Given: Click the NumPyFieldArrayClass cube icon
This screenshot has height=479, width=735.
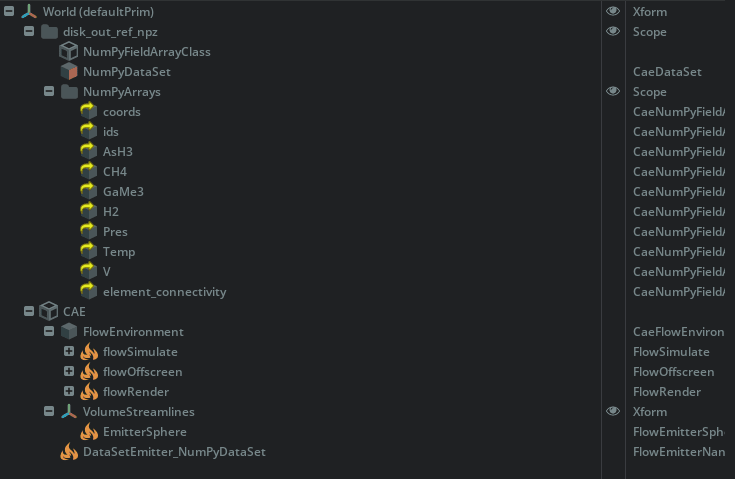Looking at the screenshot, I should point(69,51).
